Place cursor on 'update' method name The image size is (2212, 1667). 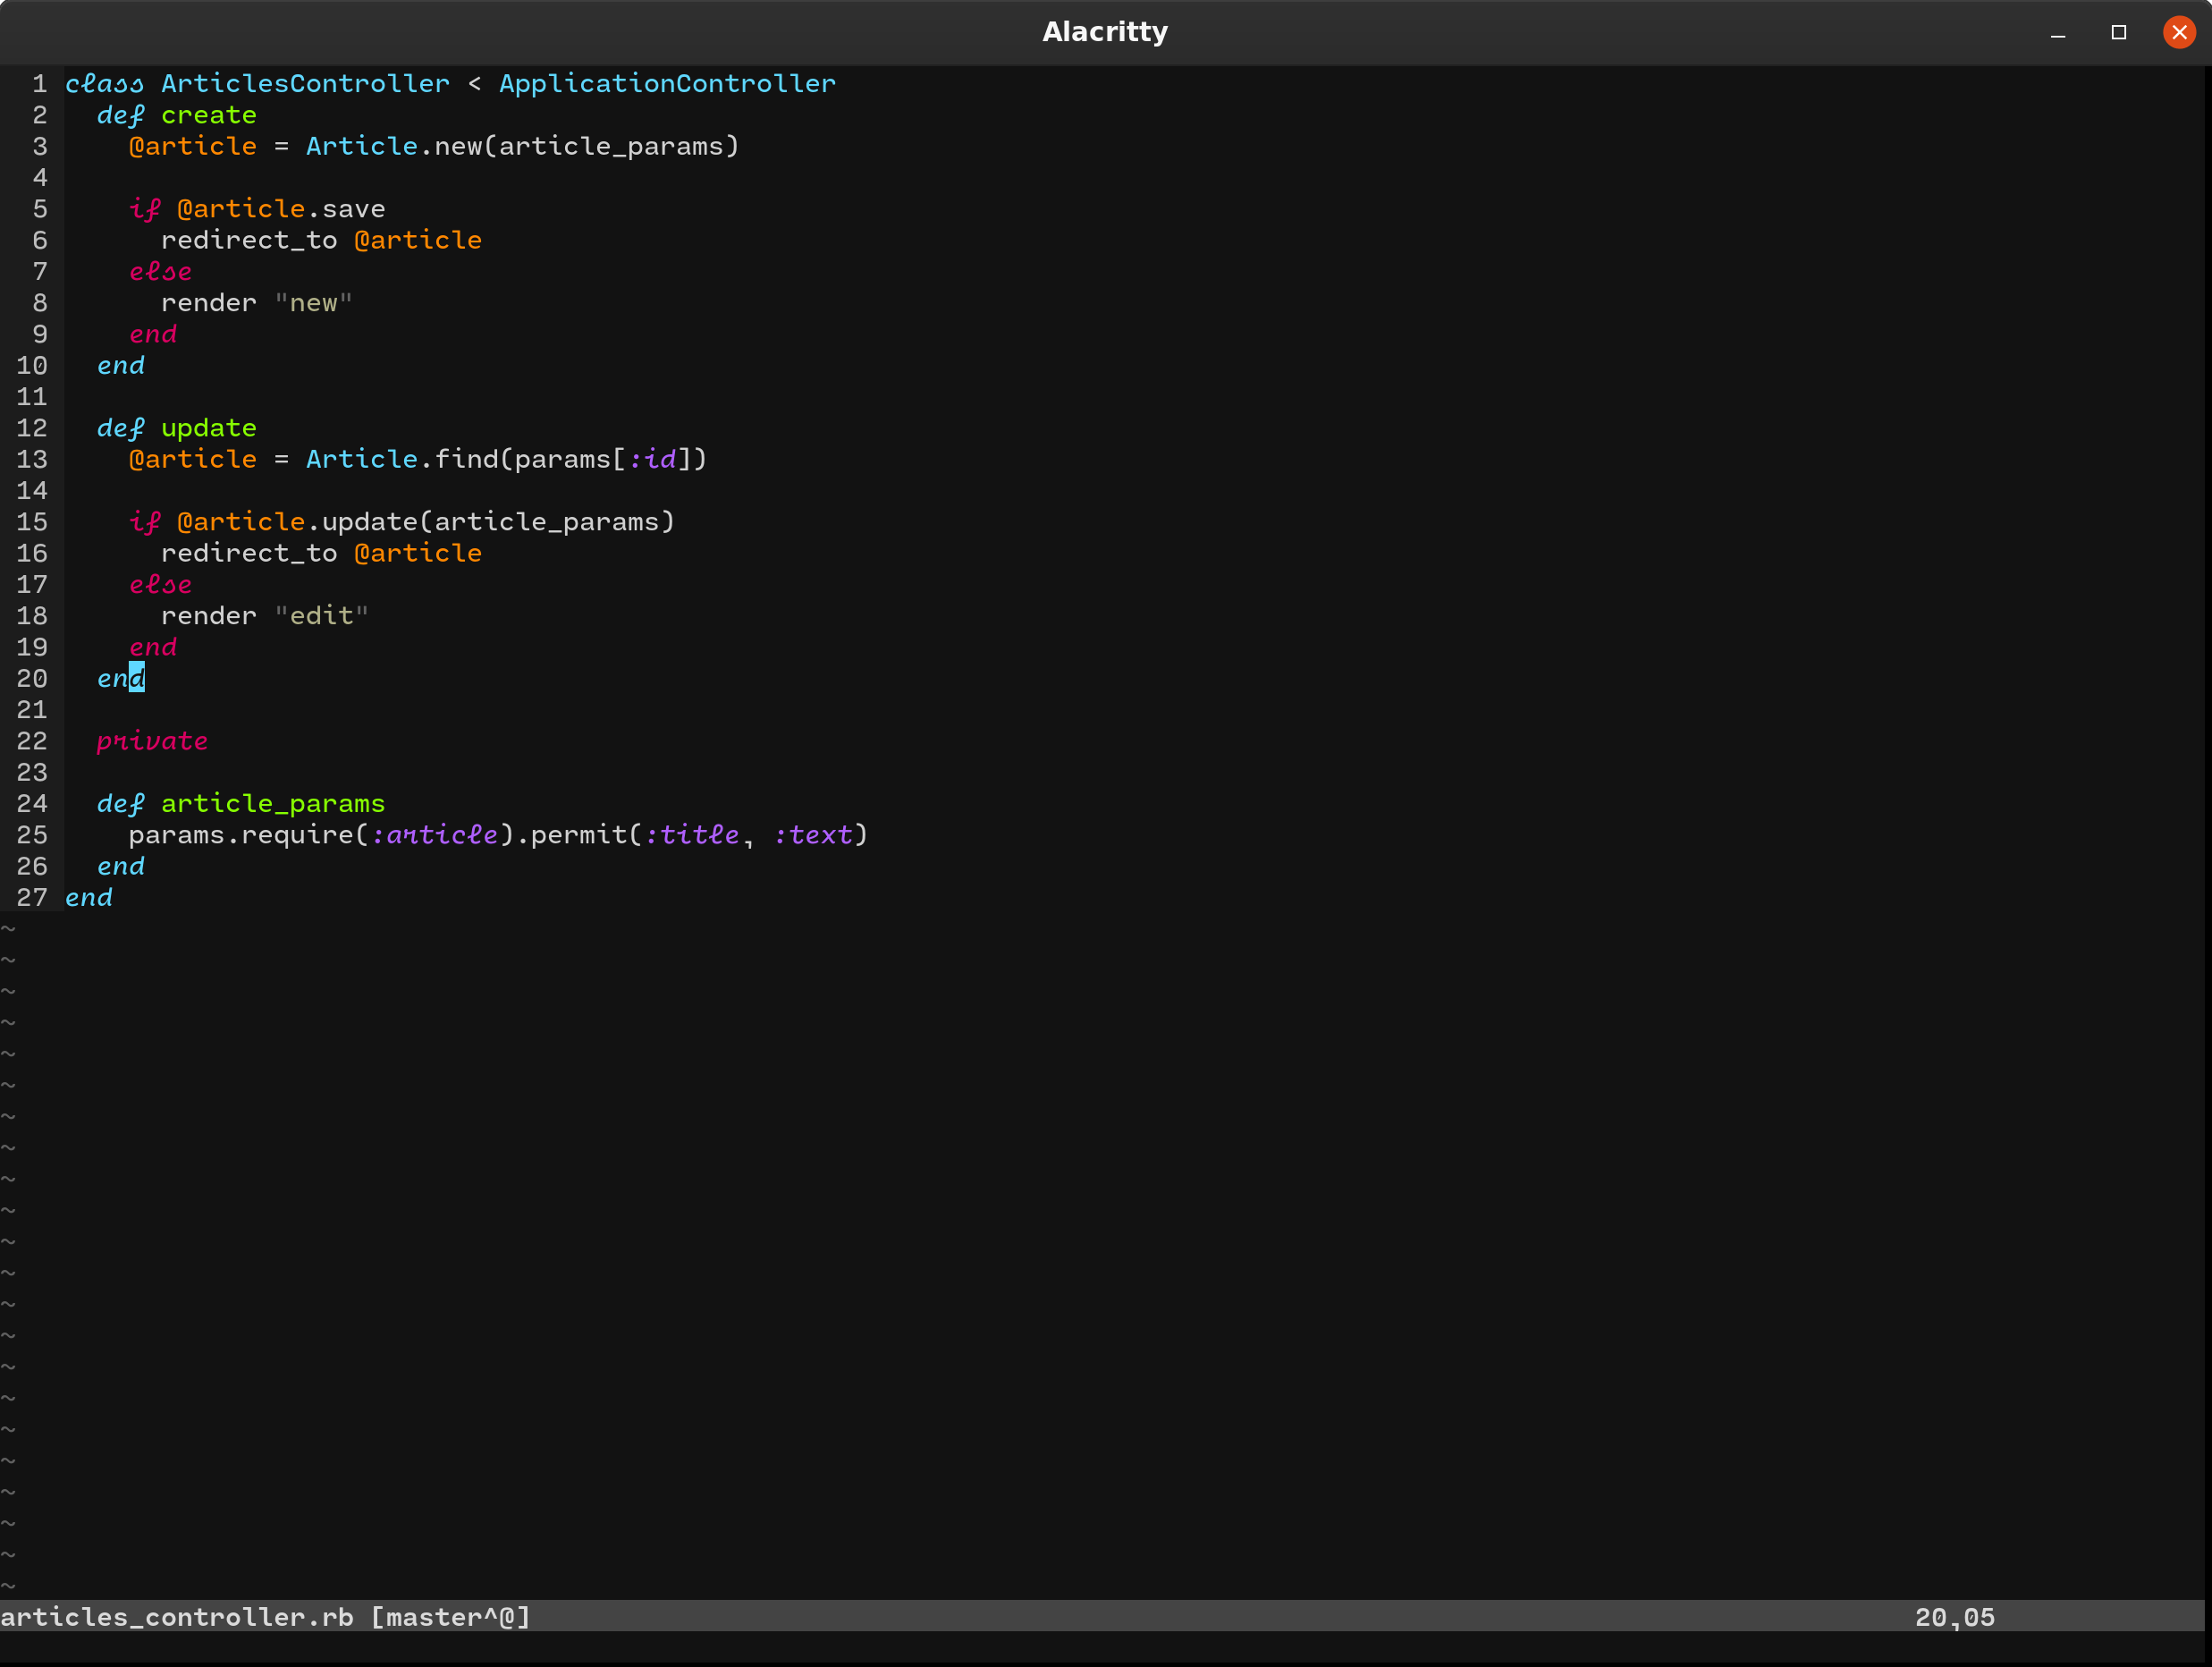(208, 428)
